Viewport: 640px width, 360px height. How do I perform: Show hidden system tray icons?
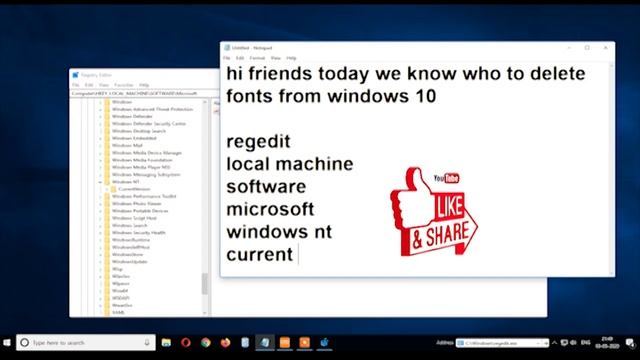point(554,342)
